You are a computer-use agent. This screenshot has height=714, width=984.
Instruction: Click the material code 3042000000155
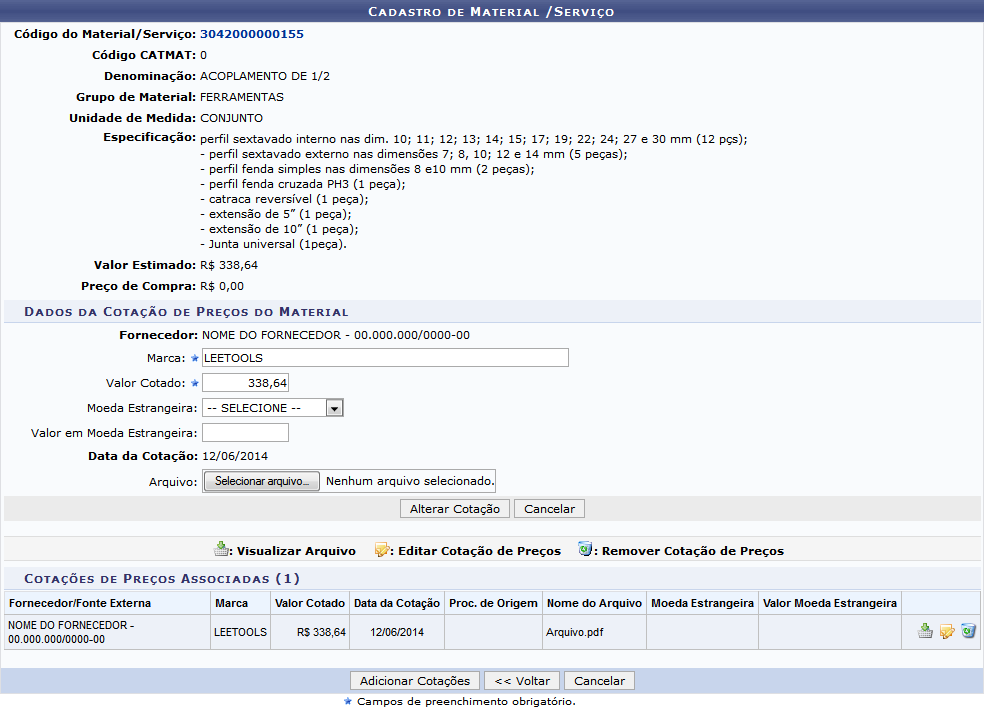coord(252,34)
